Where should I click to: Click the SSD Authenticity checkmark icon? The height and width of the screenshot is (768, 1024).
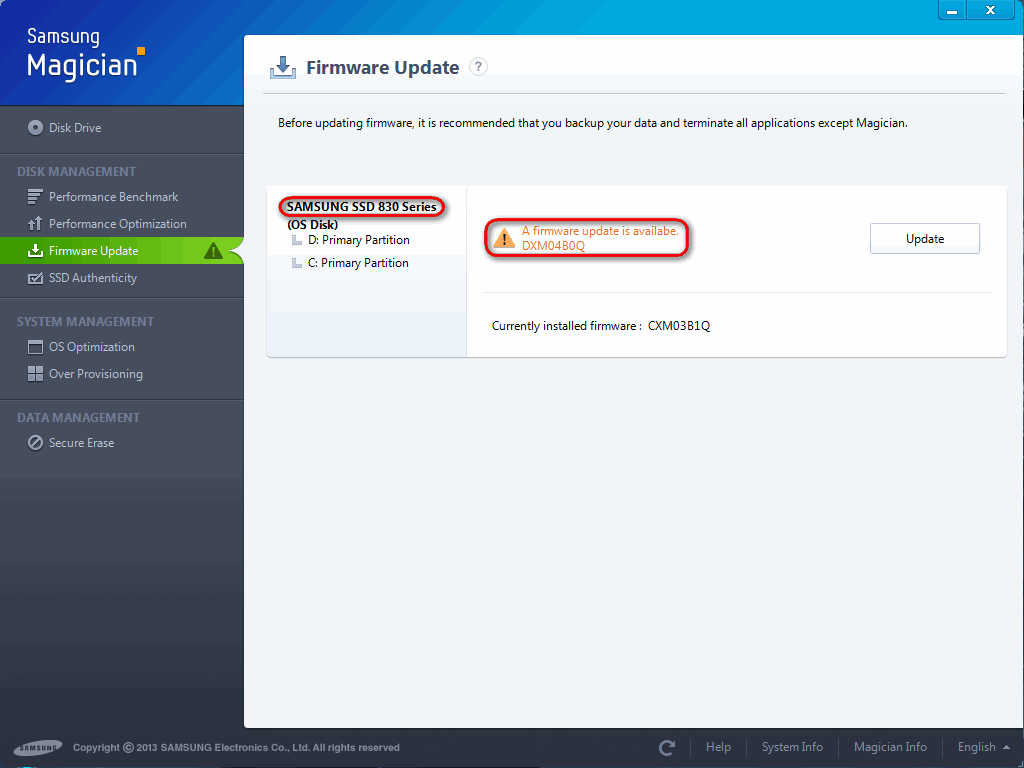pos(35,278)
